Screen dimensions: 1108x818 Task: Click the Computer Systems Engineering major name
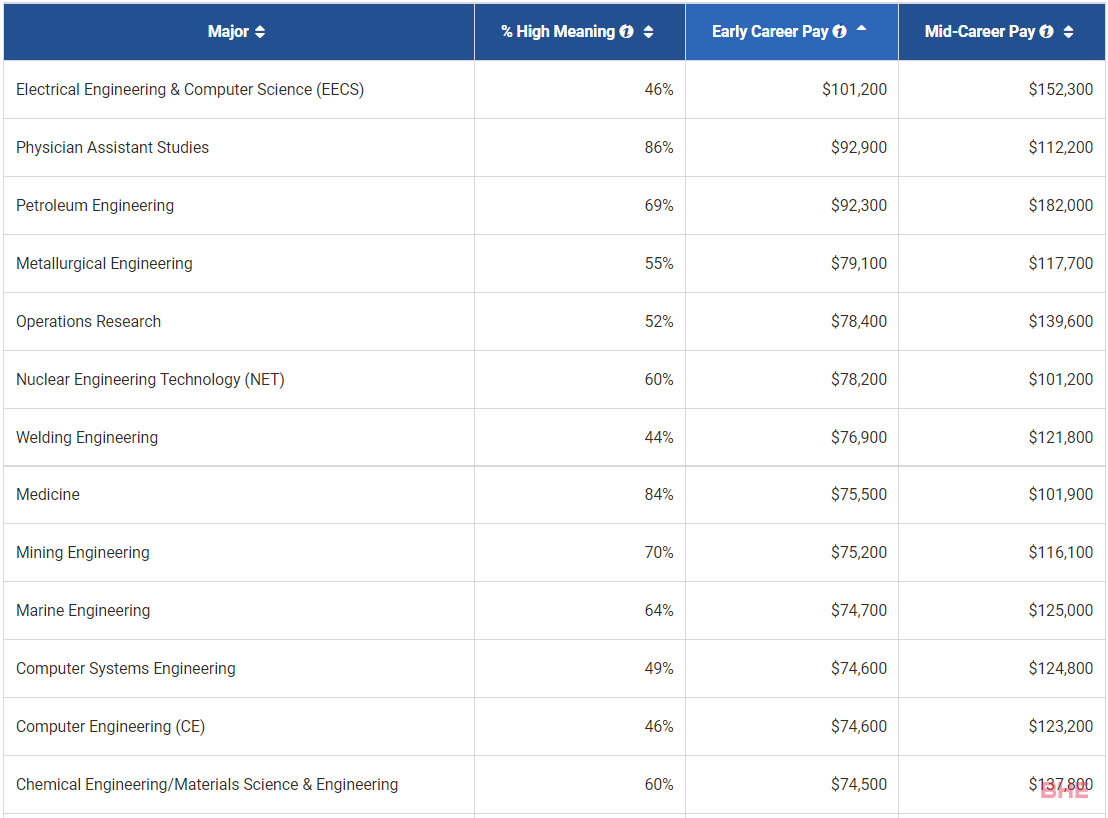tap(126, 668)
